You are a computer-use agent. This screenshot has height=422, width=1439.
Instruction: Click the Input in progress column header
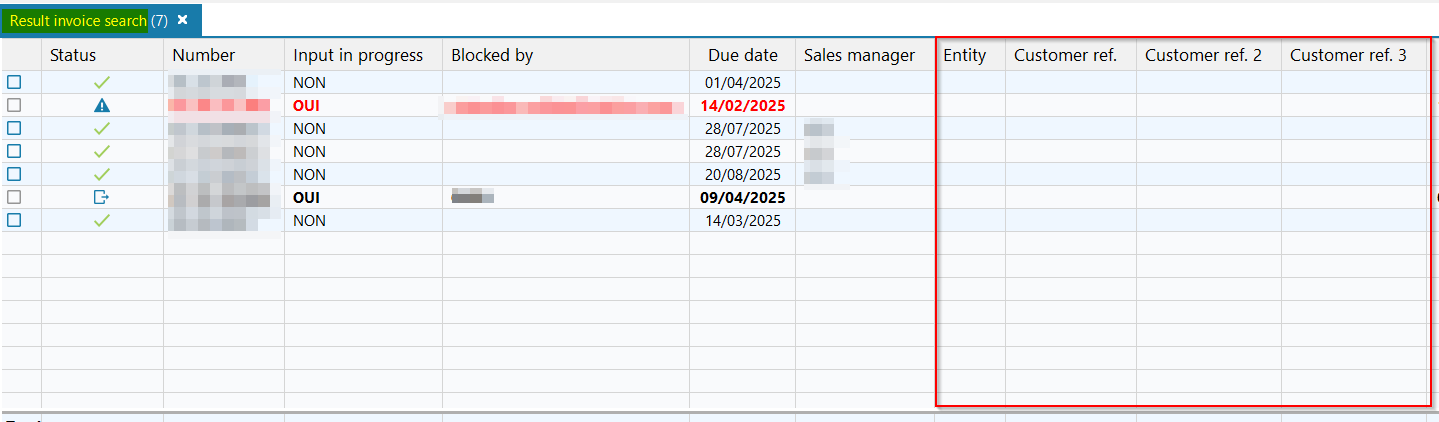point(358,56)
